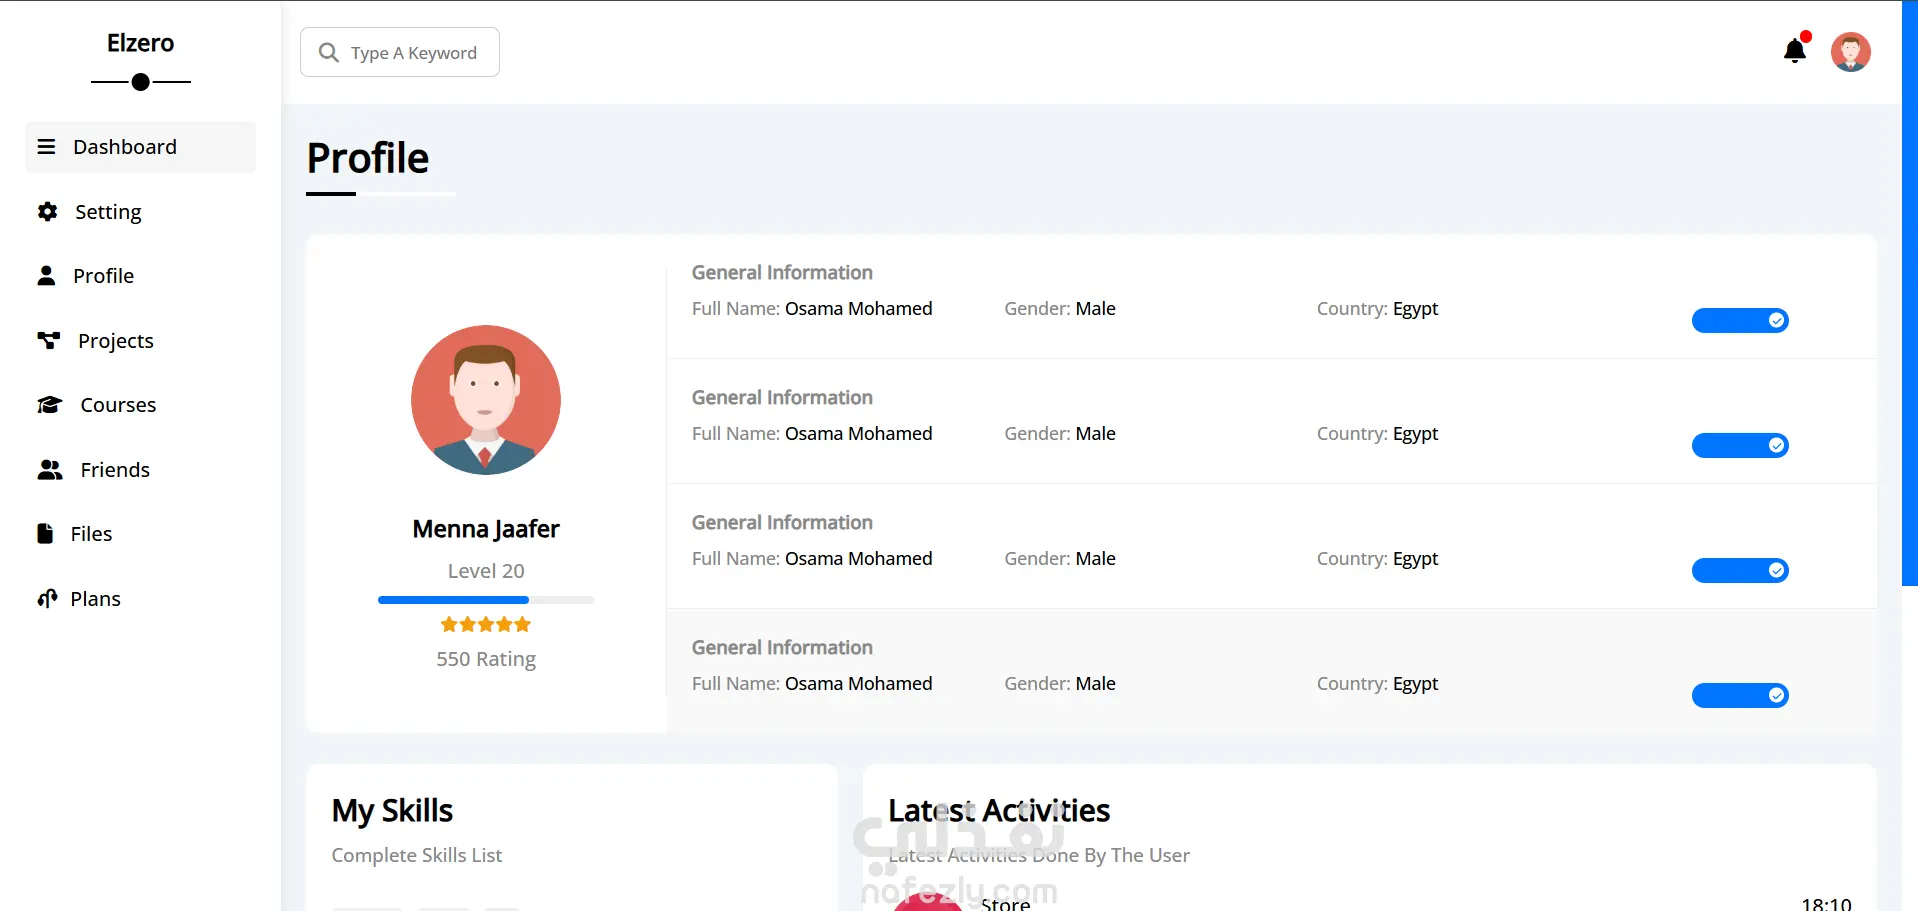Click Country Egypt in third information row

[x=1377, y=559]
